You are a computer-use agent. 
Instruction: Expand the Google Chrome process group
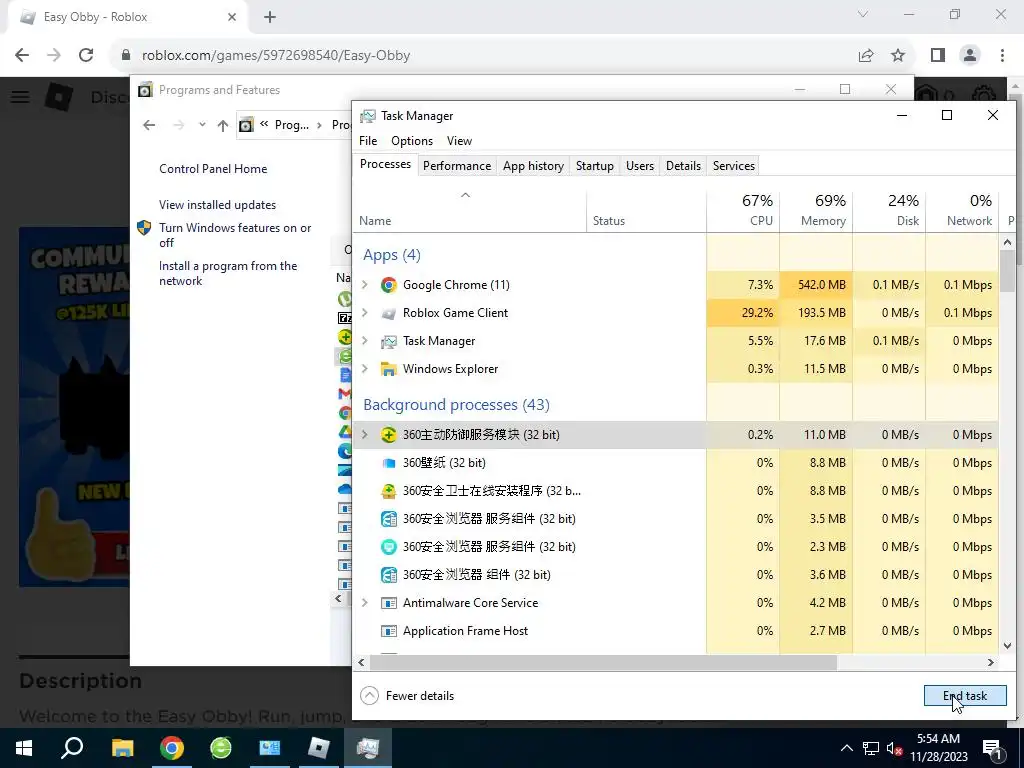pyautogui.click(x=365, y=285)
